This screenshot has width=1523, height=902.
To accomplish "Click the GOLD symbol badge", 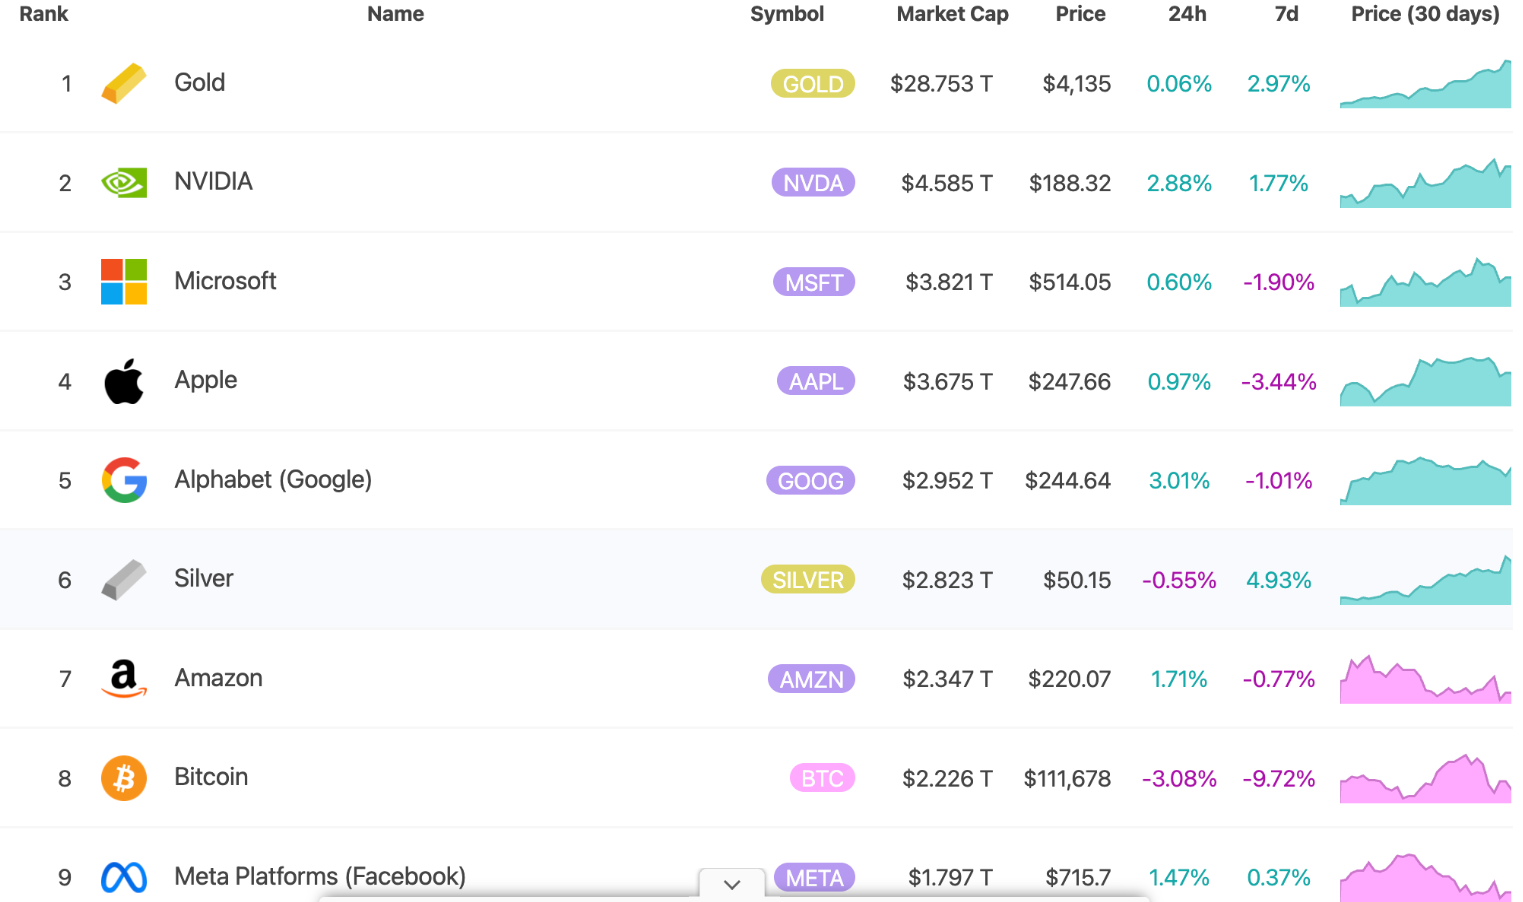I will coord(812,83).
